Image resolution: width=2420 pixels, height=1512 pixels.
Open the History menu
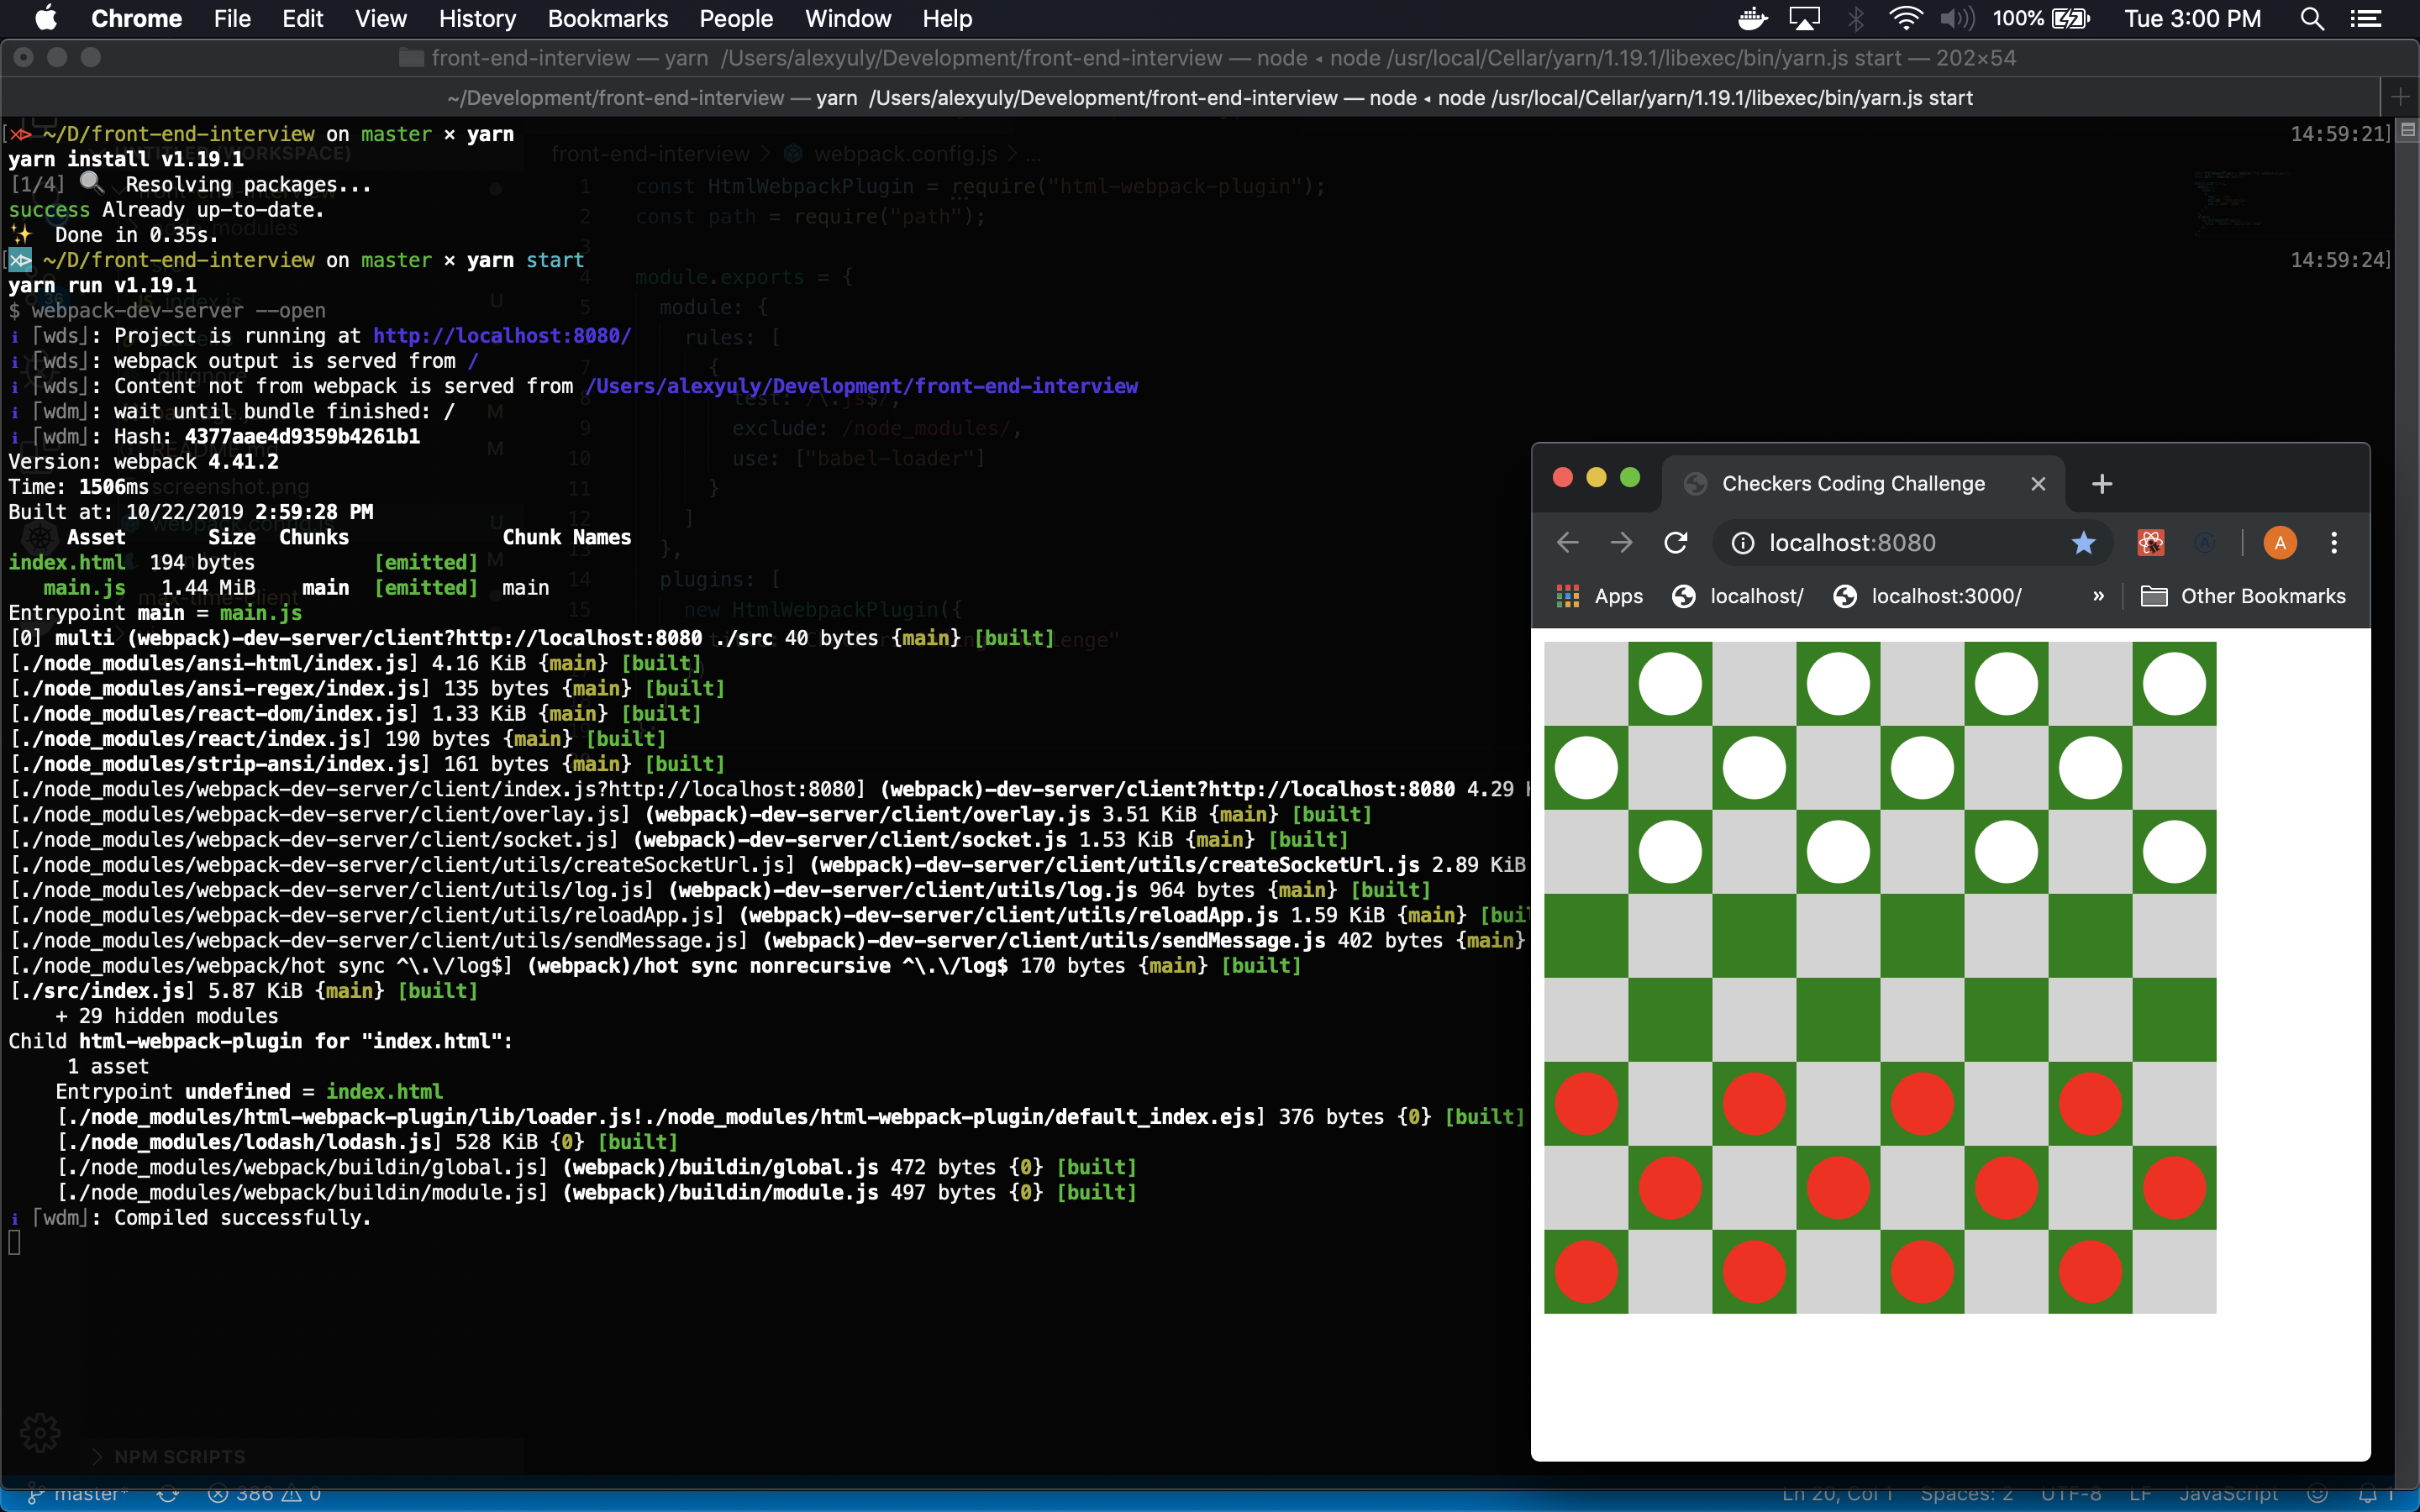pos(477,18)
